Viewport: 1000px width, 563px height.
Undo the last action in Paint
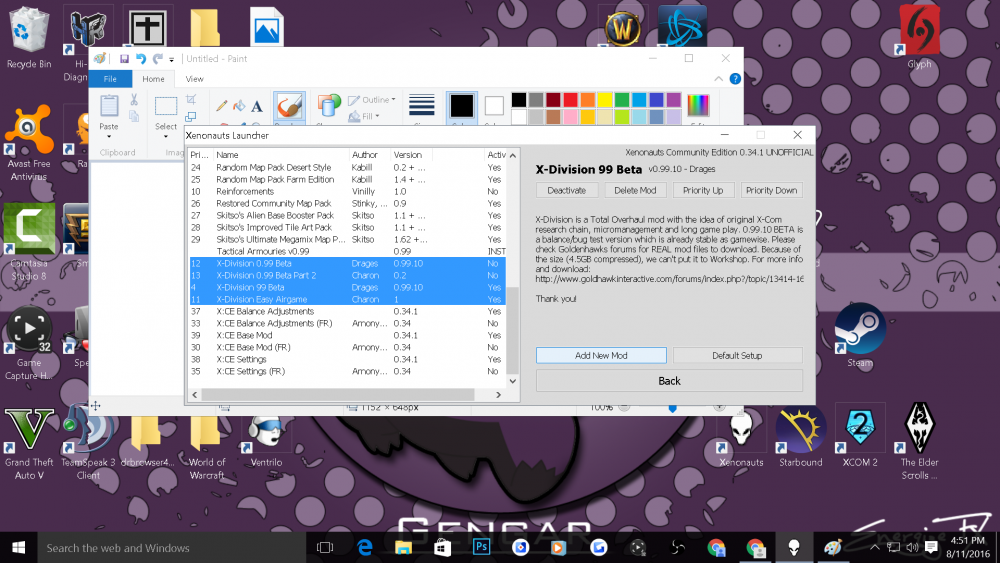tap(141, 59)
